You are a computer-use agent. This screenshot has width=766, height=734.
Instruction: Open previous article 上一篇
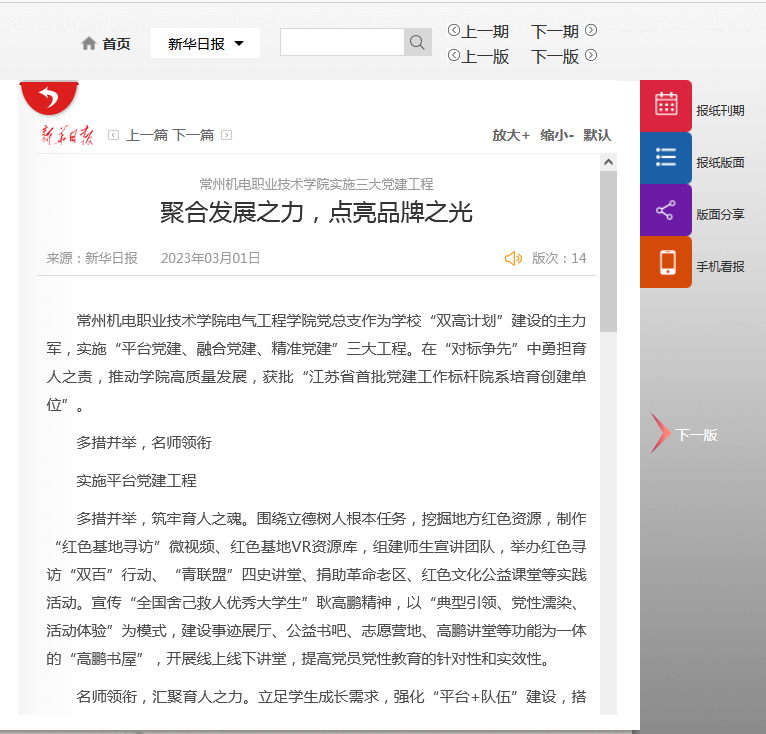coord(145,135)
